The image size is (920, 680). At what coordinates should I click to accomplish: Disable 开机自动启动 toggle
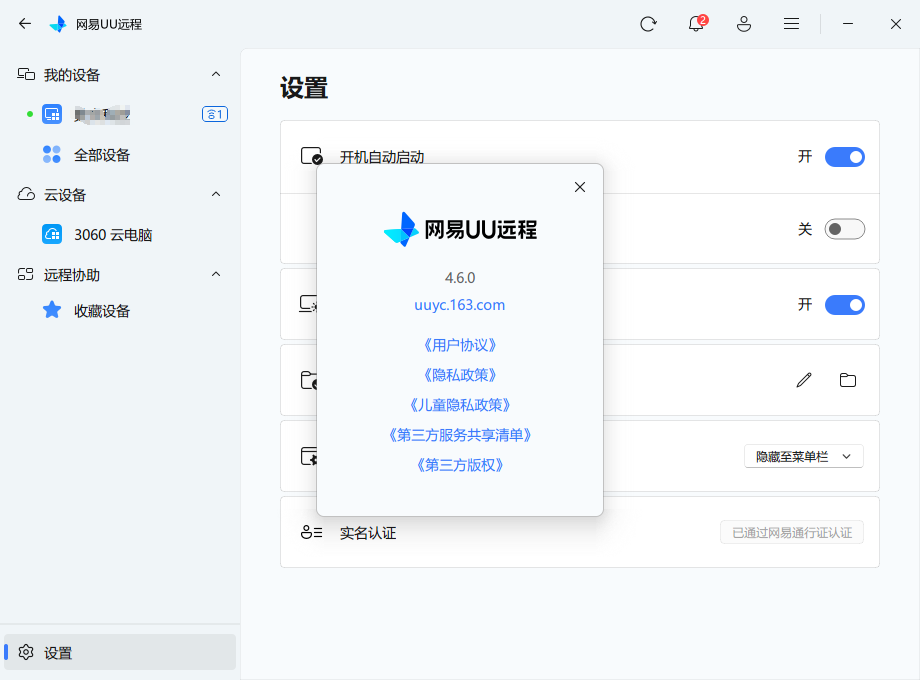844,157
